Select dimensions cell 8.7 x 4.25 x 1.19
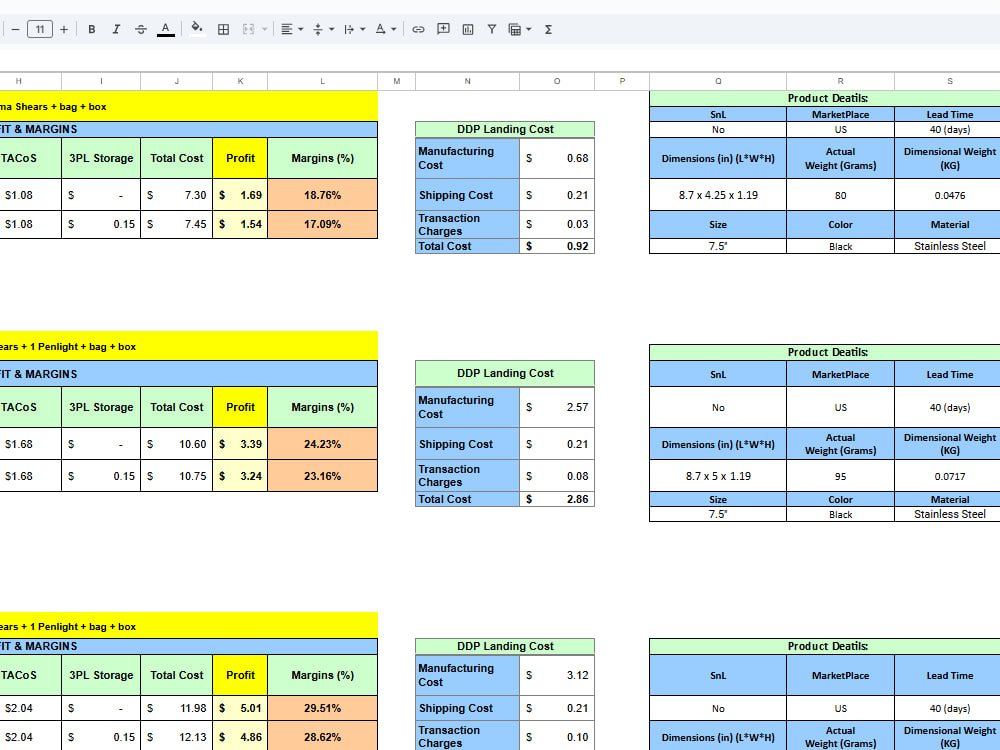1000x750 pixels. click(x=718, y=195)
